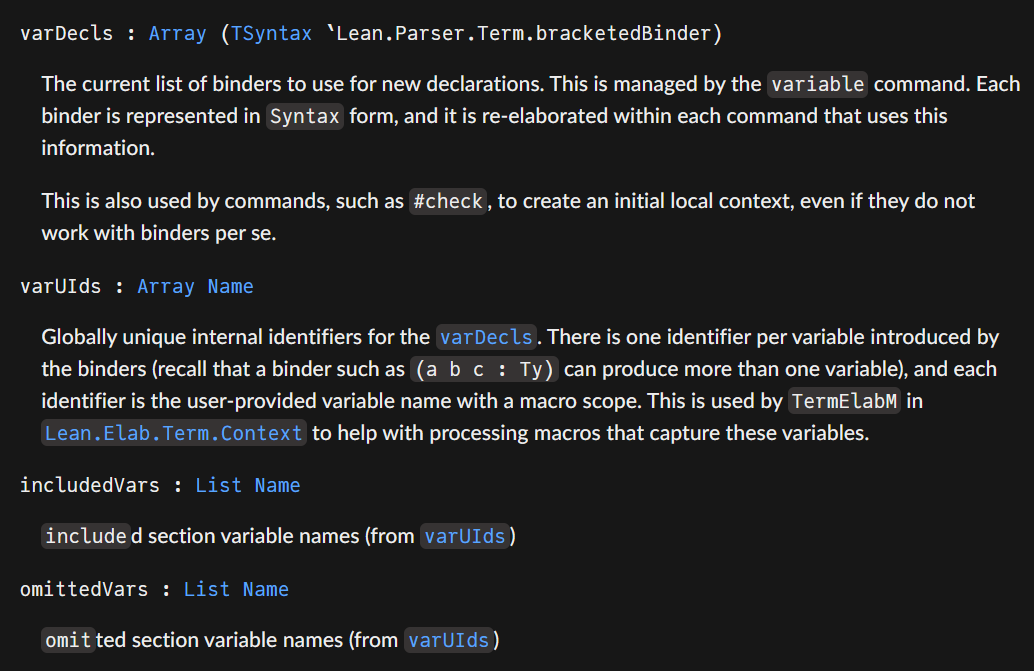Click Name link in varUIds signature

tap(230, 287)
